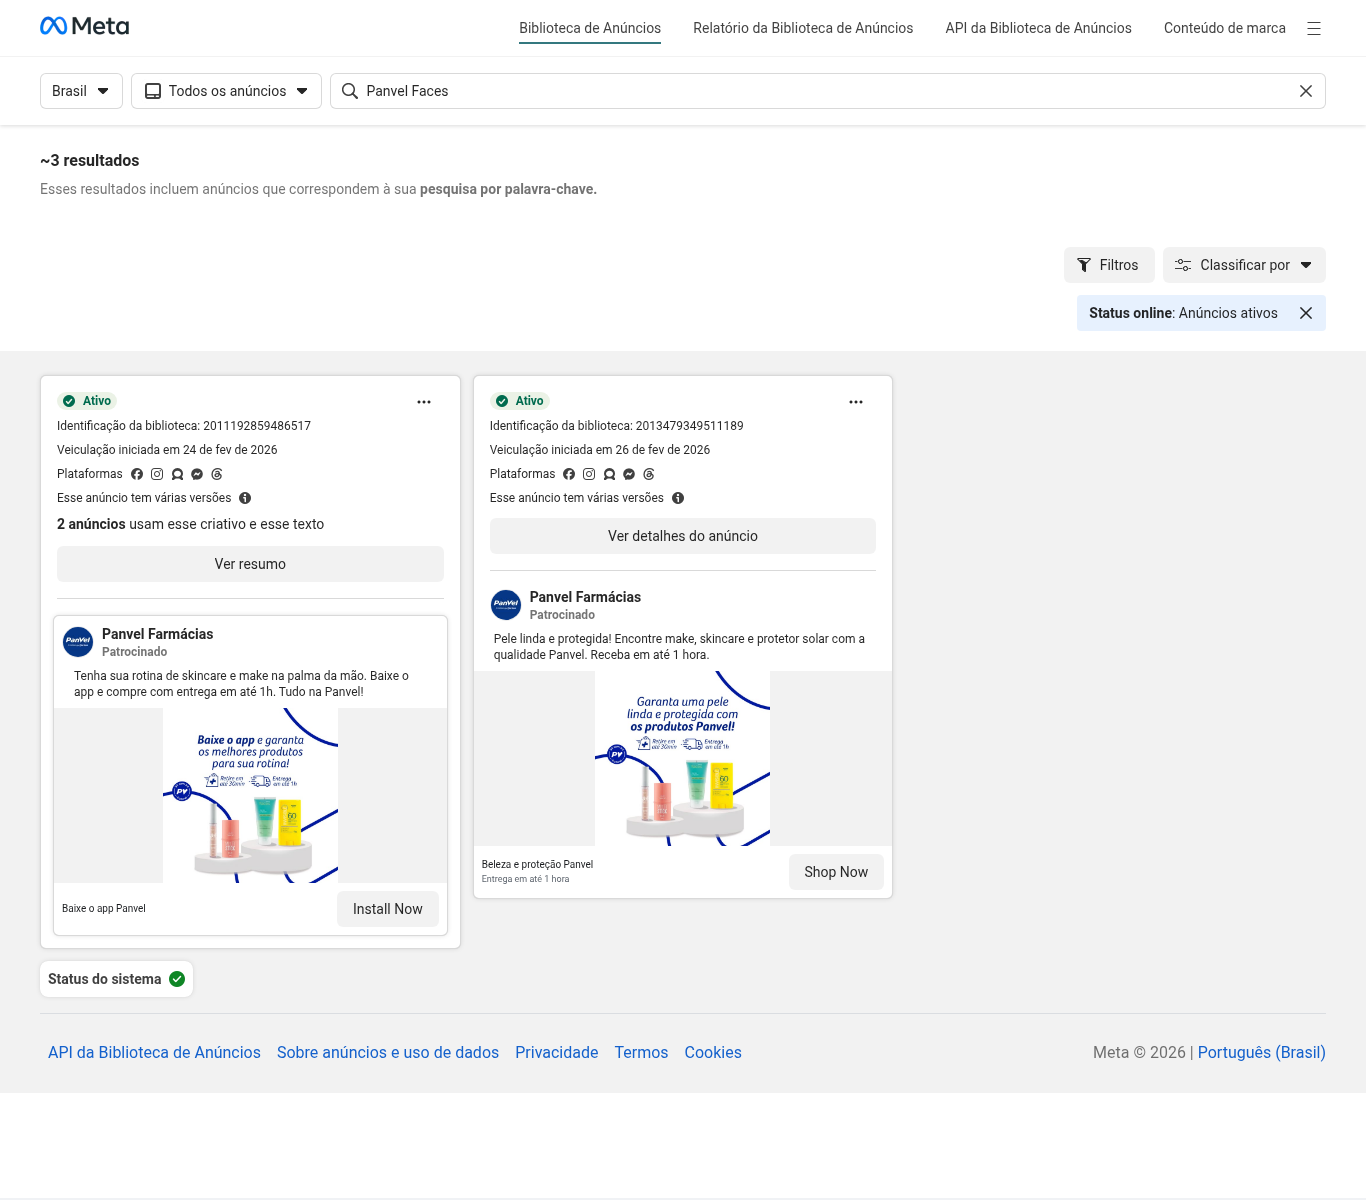The image size is (1366, 1200).
Task: Open the Filtros button
Action: 1109,265
